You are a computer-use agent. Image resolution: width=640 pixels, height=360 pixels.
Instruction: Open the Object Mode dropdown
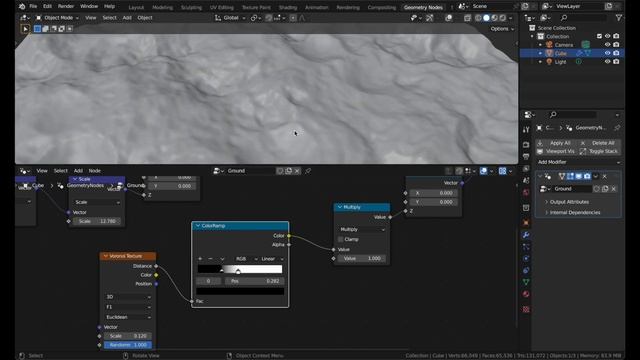57,18
